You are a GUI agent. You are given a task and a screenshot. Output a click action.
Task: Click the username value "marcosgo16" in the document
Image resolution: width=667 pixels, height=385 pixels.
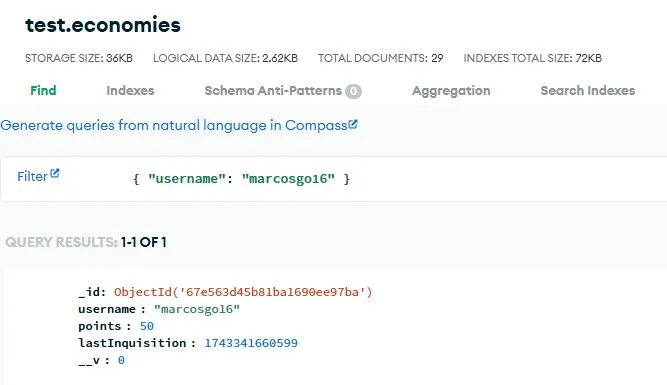coord(197,309)
